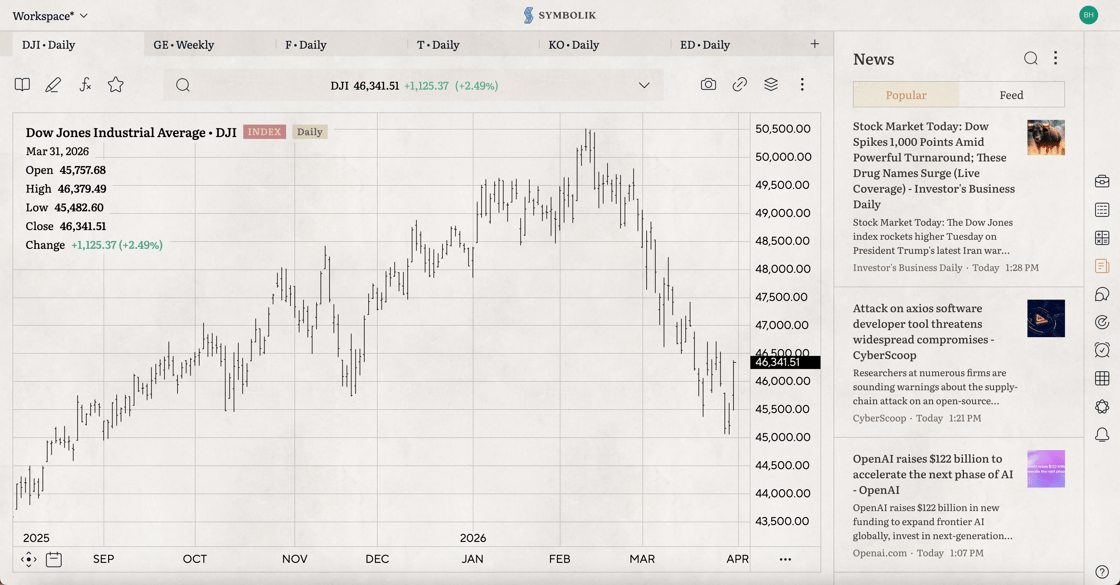Viewport: 1120px width, 585px height.
Task: Open the book icon in chart toolbar
Action: pos(22,85)
